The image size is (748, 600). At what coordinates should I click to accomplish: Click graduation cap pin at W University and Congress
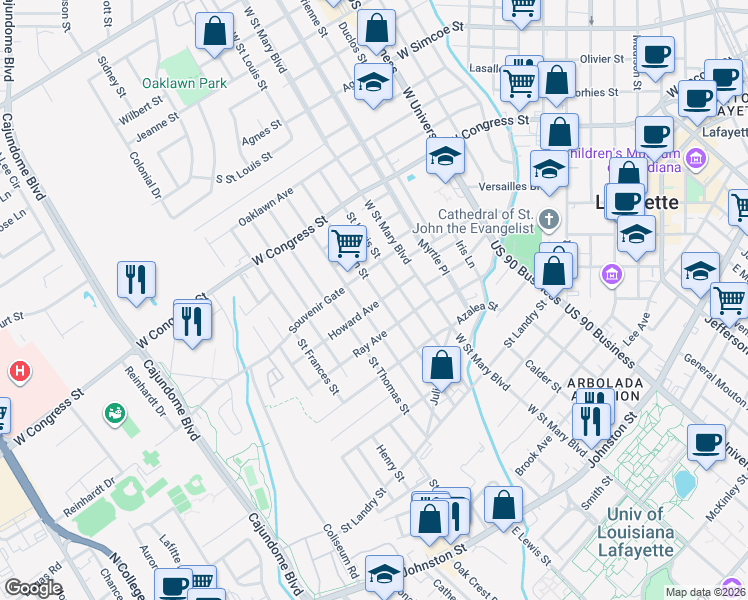[445, 157]
